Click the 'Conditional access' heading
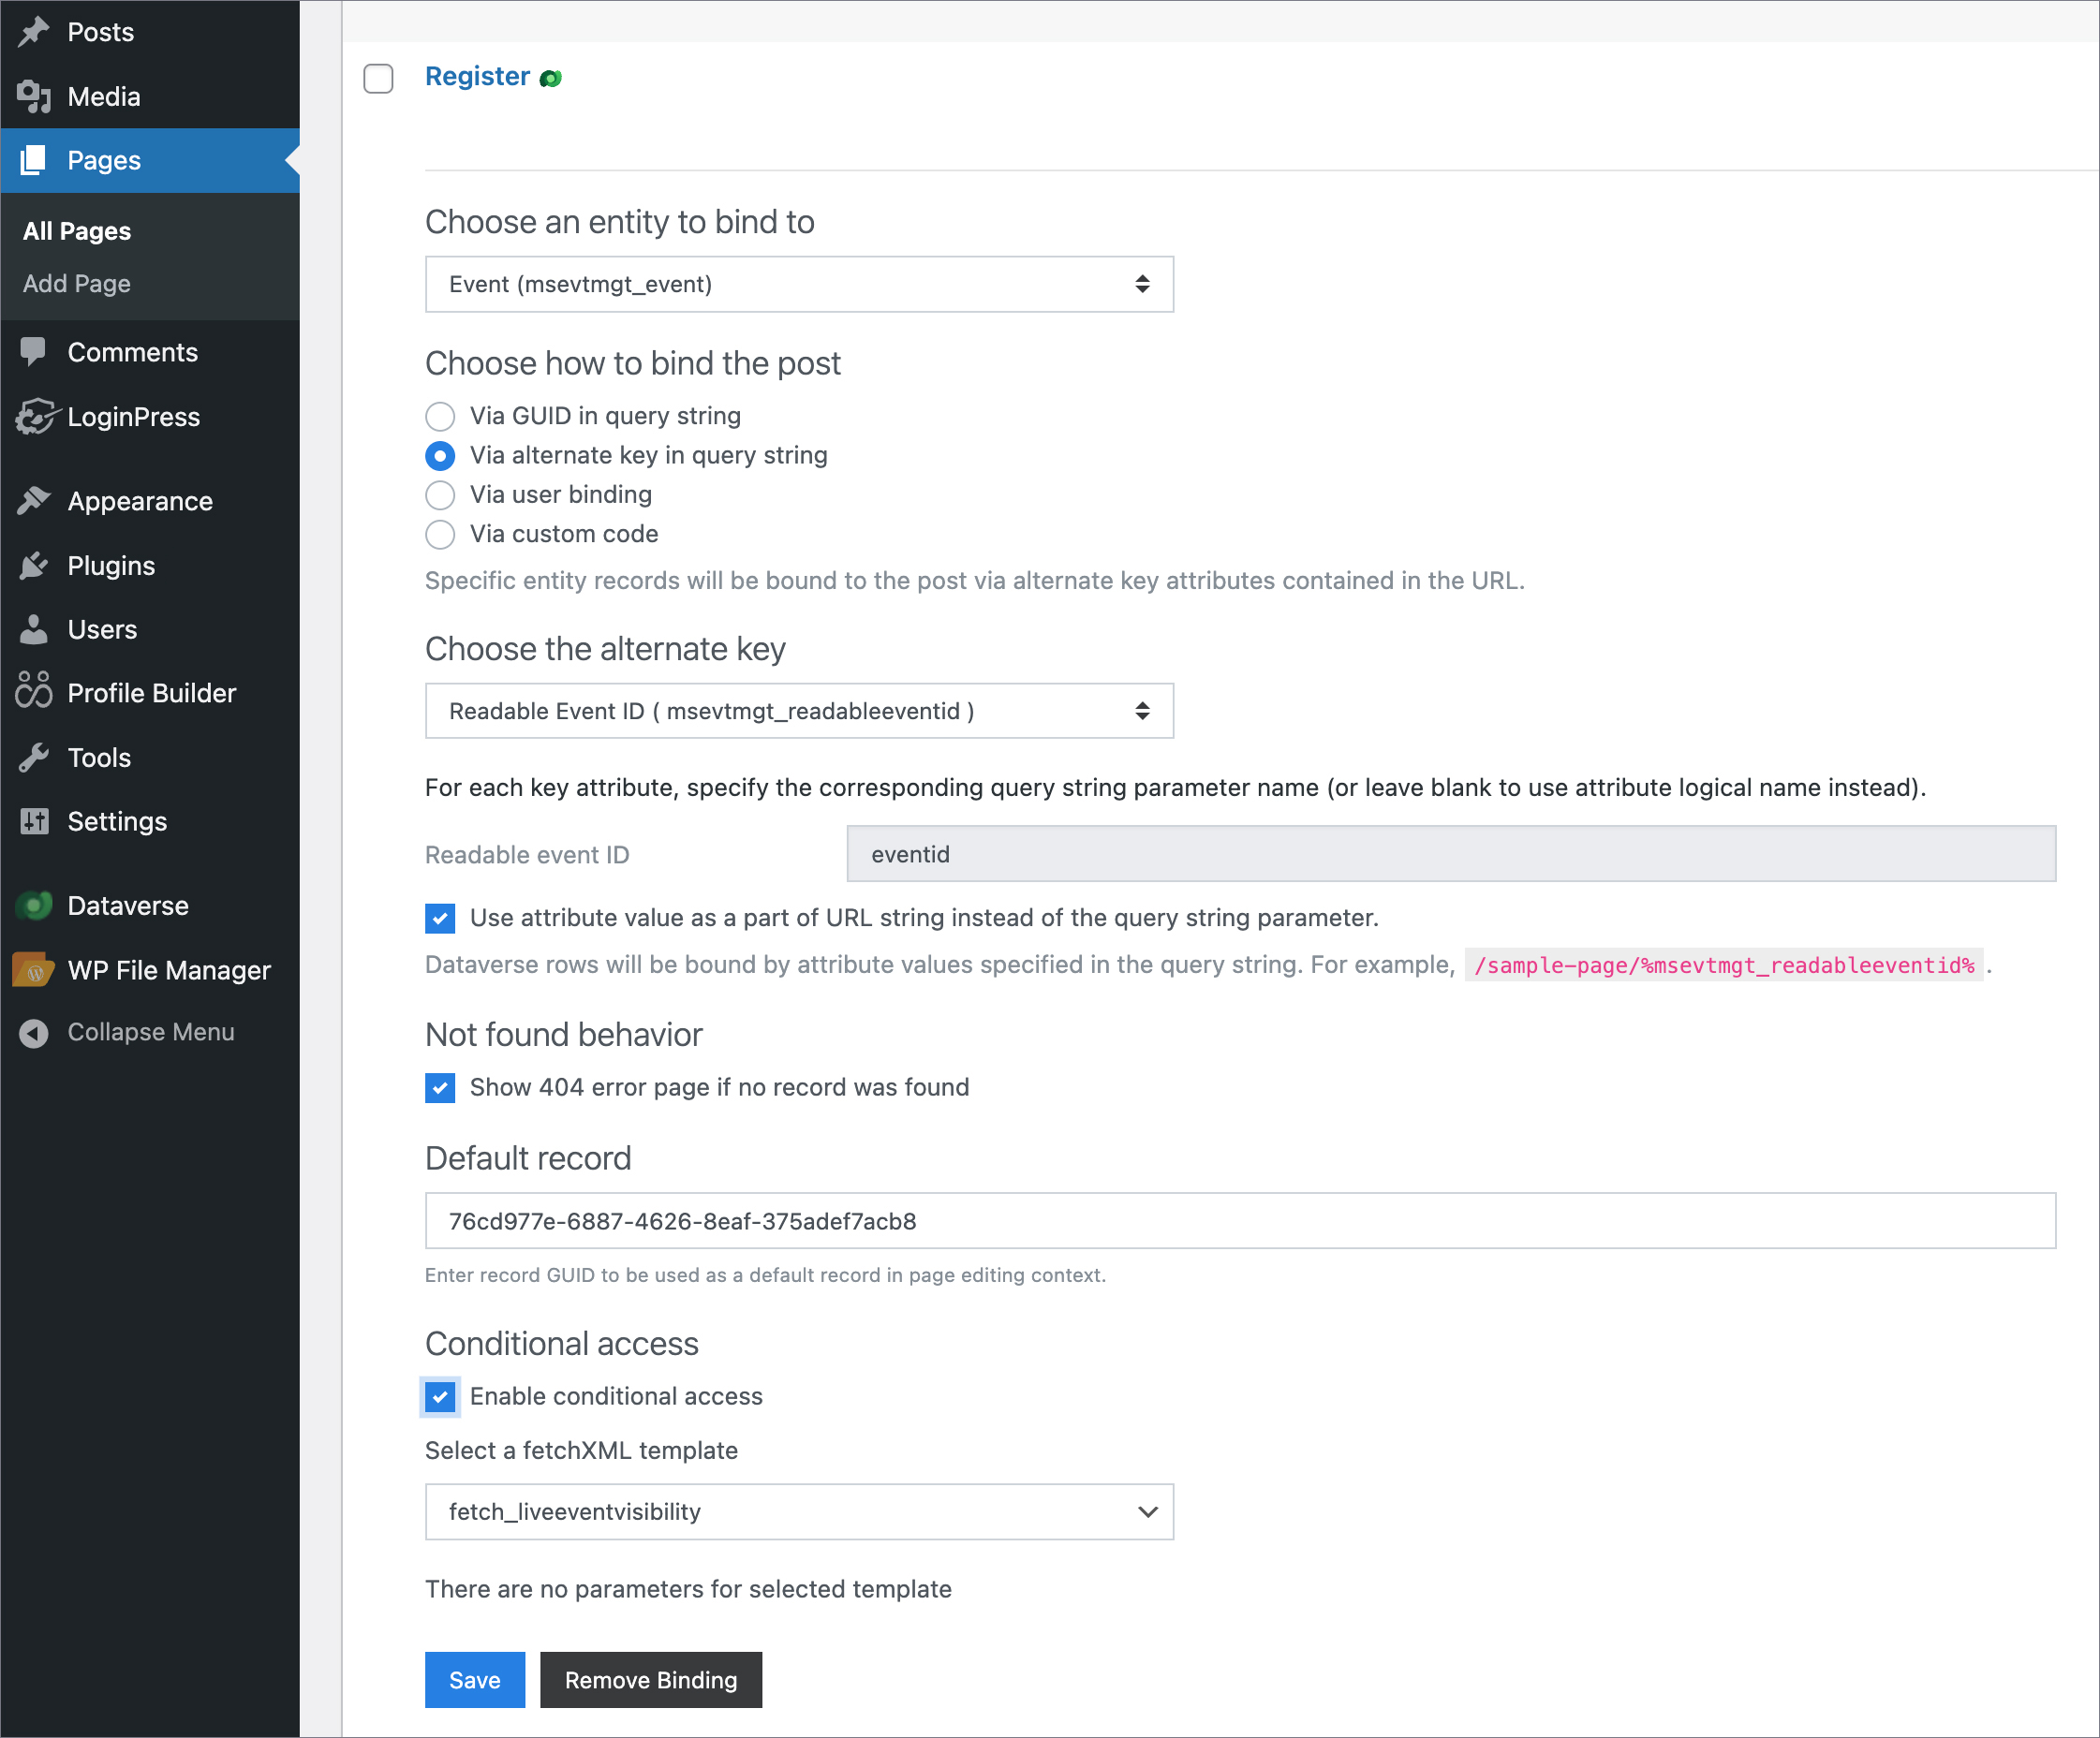The image size is (2100, 1738). click(x=562, y=1344)
